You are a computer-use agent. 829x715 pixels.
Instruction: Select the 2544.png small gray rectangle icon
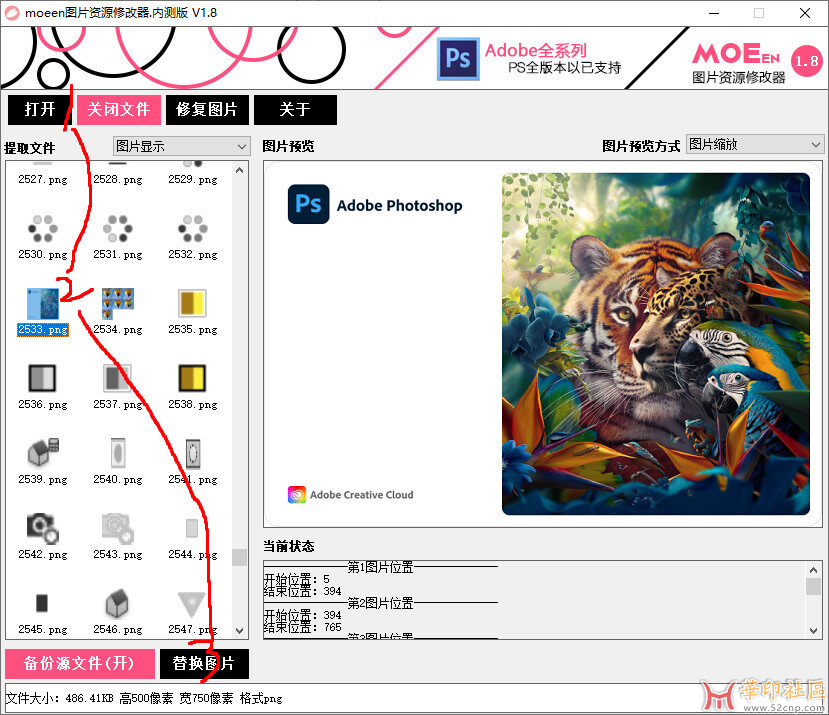pos(192,528)
